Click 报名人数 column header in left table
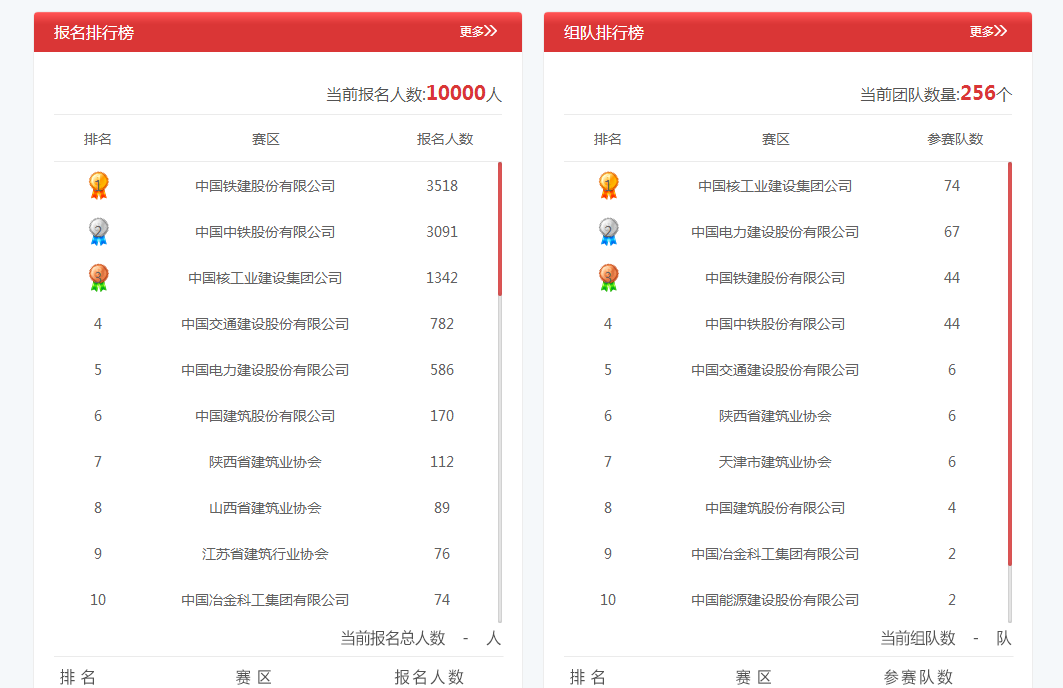The width and height of the screenshot is (1063, 688). pyautogui.click(x=445, y=139)
